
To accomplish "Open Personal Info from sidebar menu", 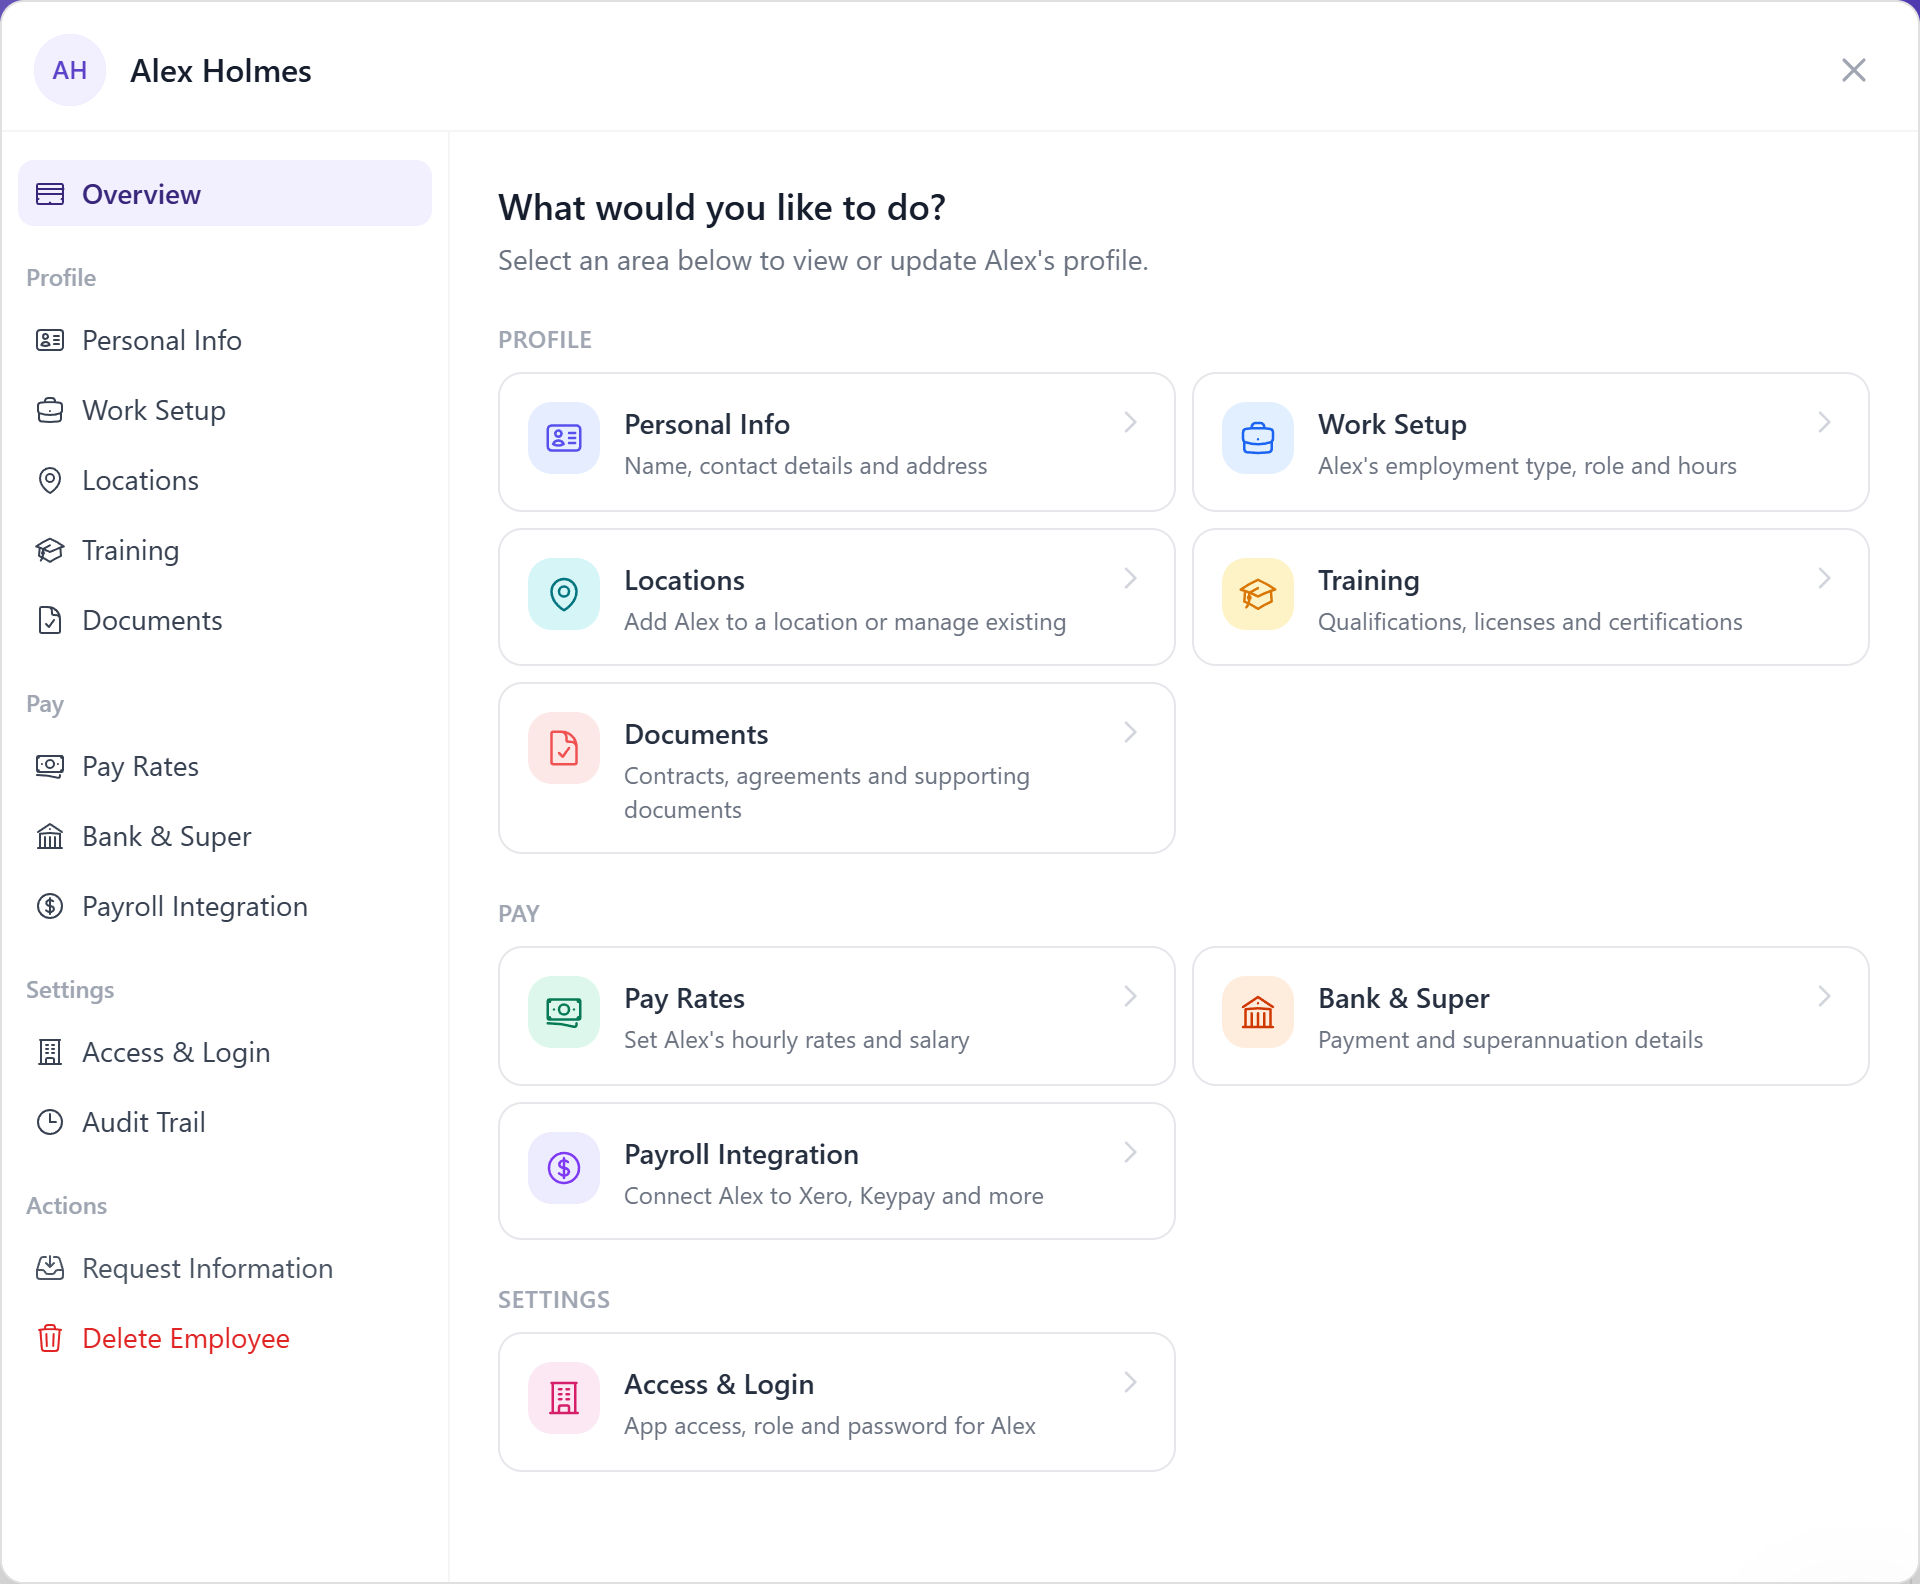I will [x=225, y=340].
